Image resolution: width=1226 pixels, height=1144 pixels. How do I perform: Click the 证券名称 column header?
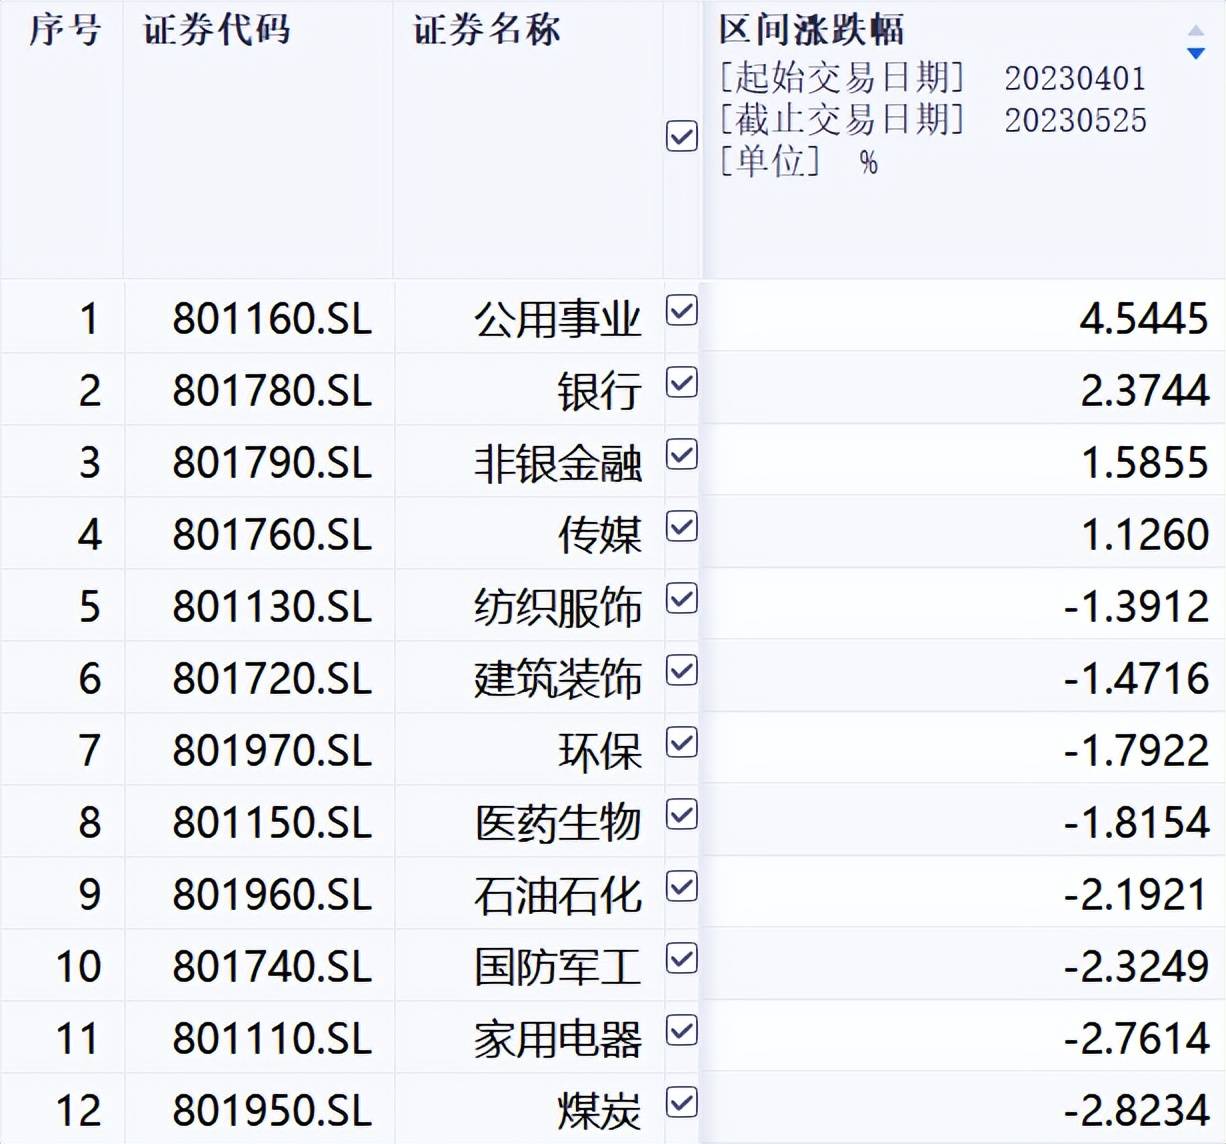point(487,30)
